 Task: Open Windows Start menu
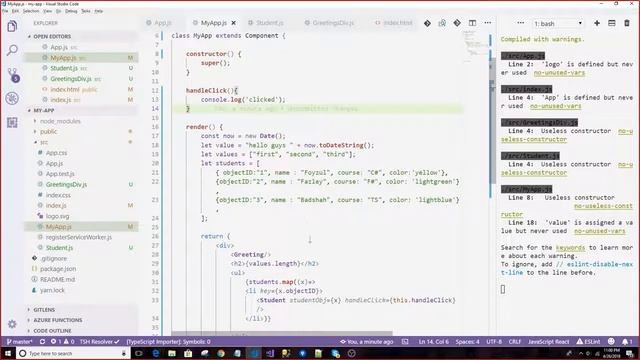[8, 353]
